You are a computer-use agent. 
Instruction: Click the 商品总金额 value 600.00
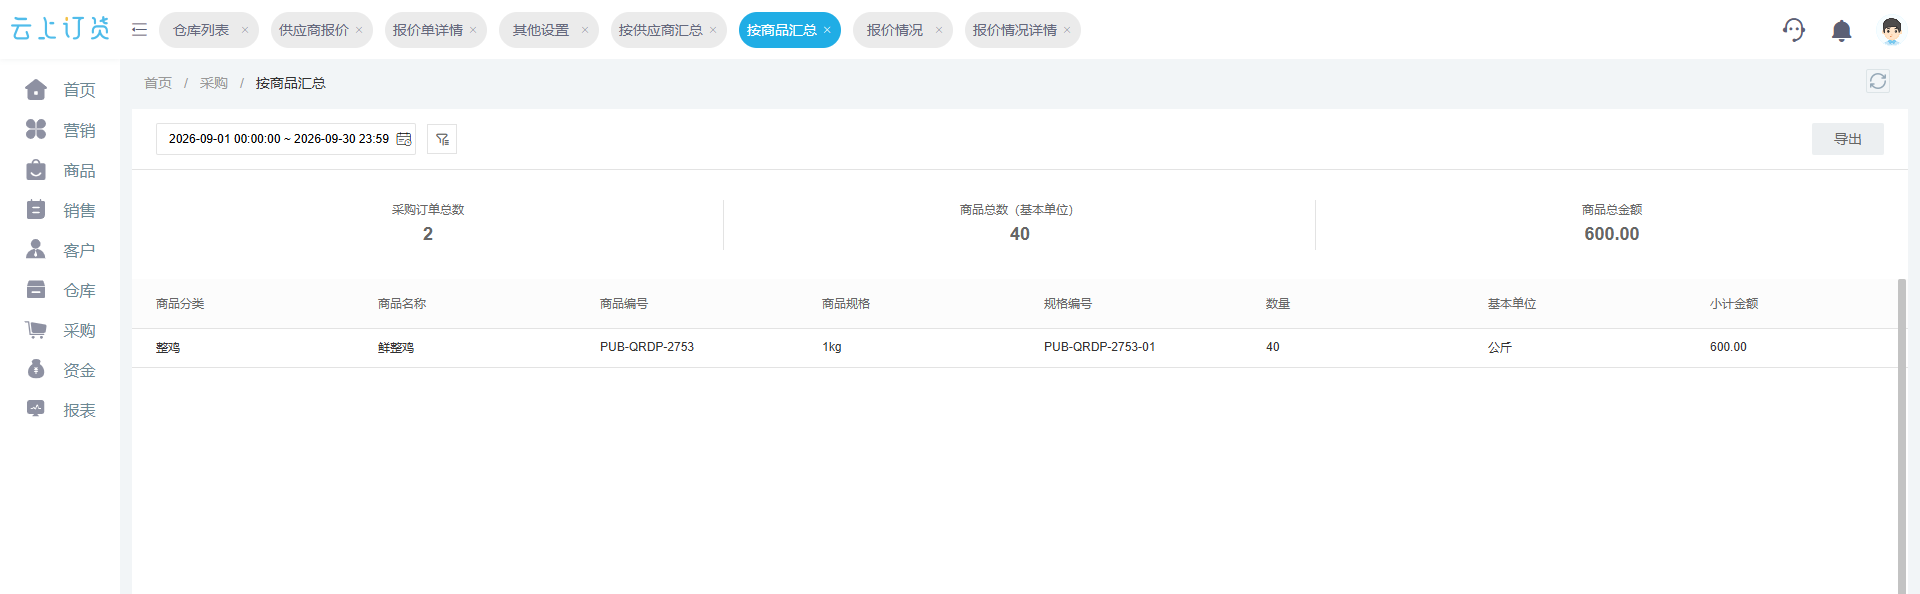pos(1612,234)
